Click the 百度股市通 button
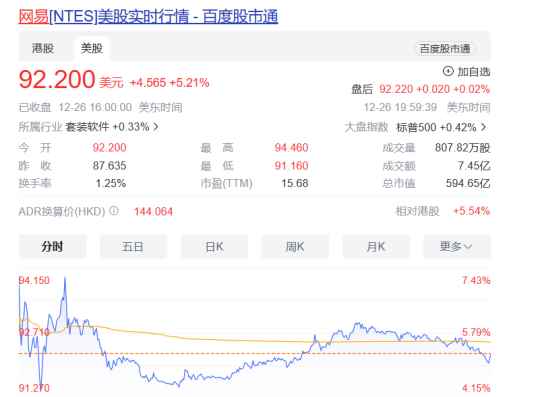The height and width of the screenshot is (397, 540). pos(445,49)
